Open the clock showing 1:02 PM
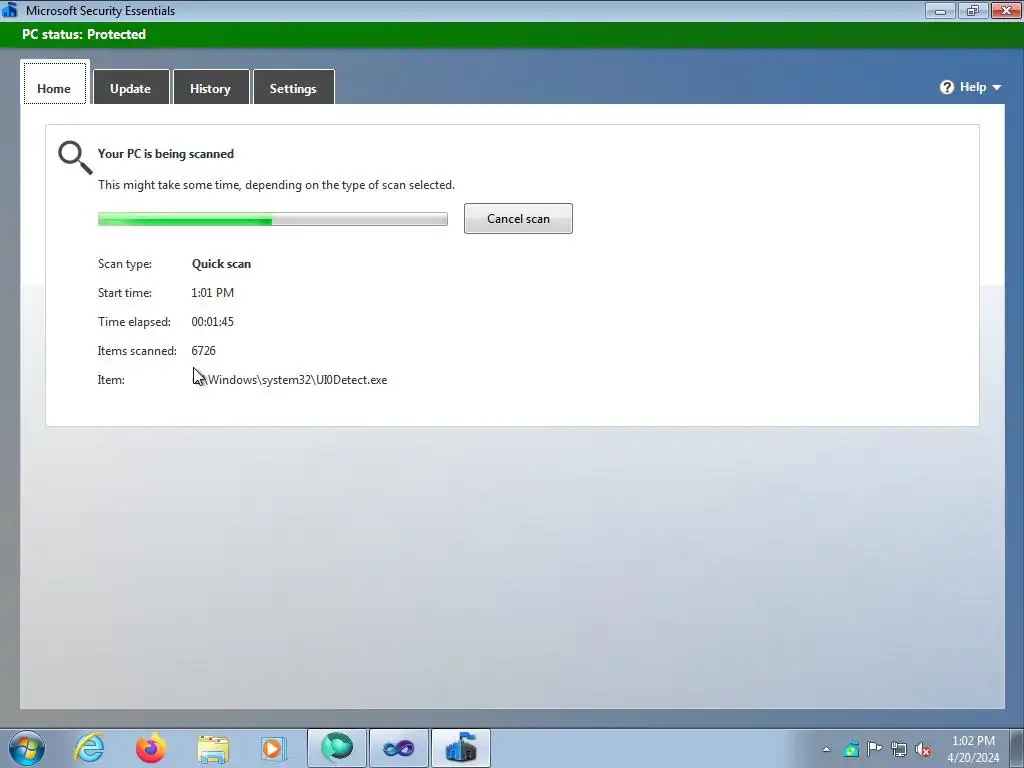Viewport: 1024px width, 768px height. [x=973, y=749]
